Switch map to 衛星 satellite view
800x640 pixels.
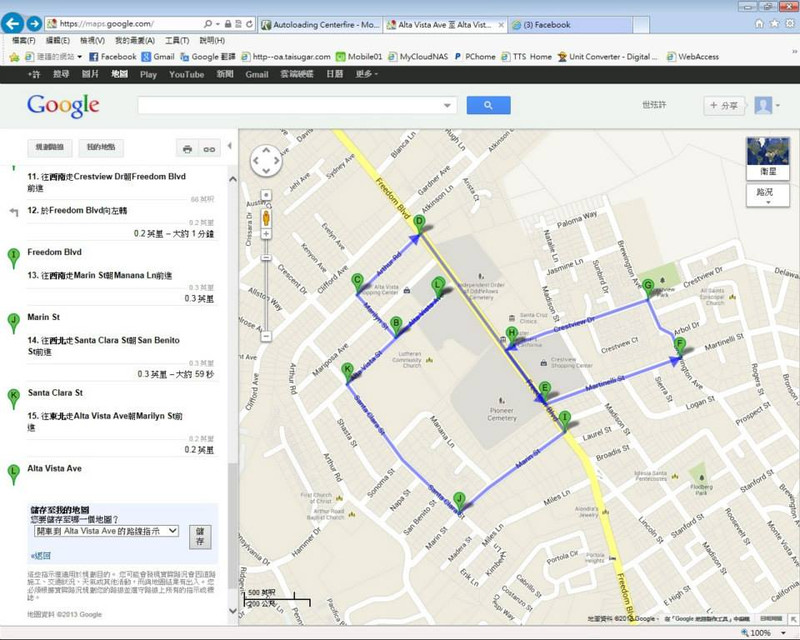[768, 158]
